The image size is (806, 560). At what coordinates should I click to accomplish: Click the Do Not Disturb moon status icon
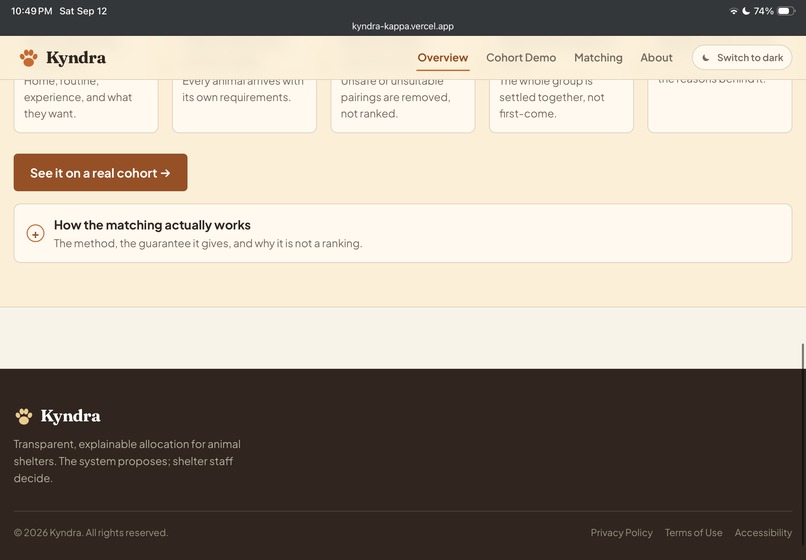click(746, 11)
